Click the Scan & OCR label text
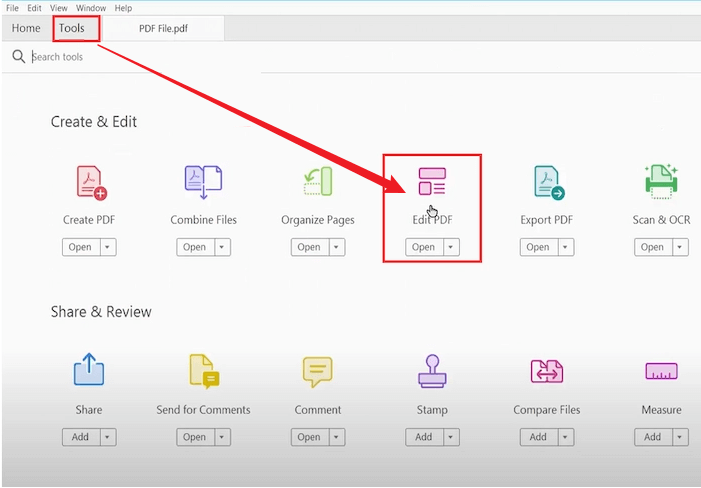Screen dimensions: 701x488 click(661, 220)
